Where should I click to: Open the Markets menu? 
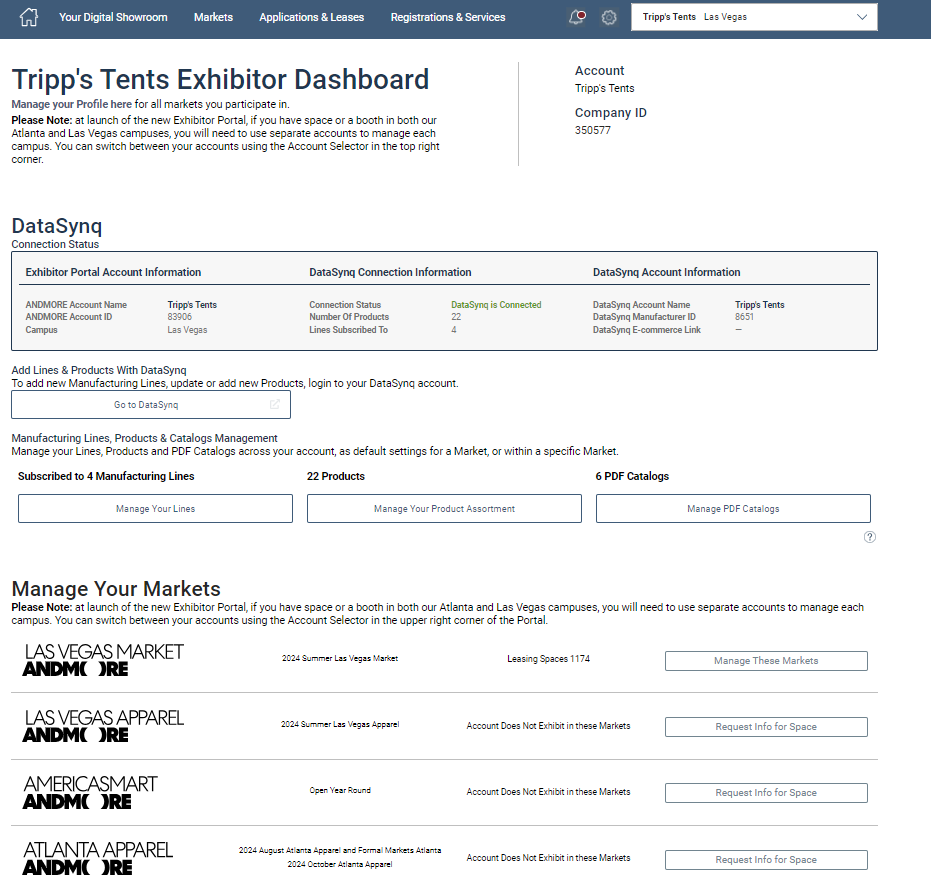pyautogui.click(x=213, y=17)
